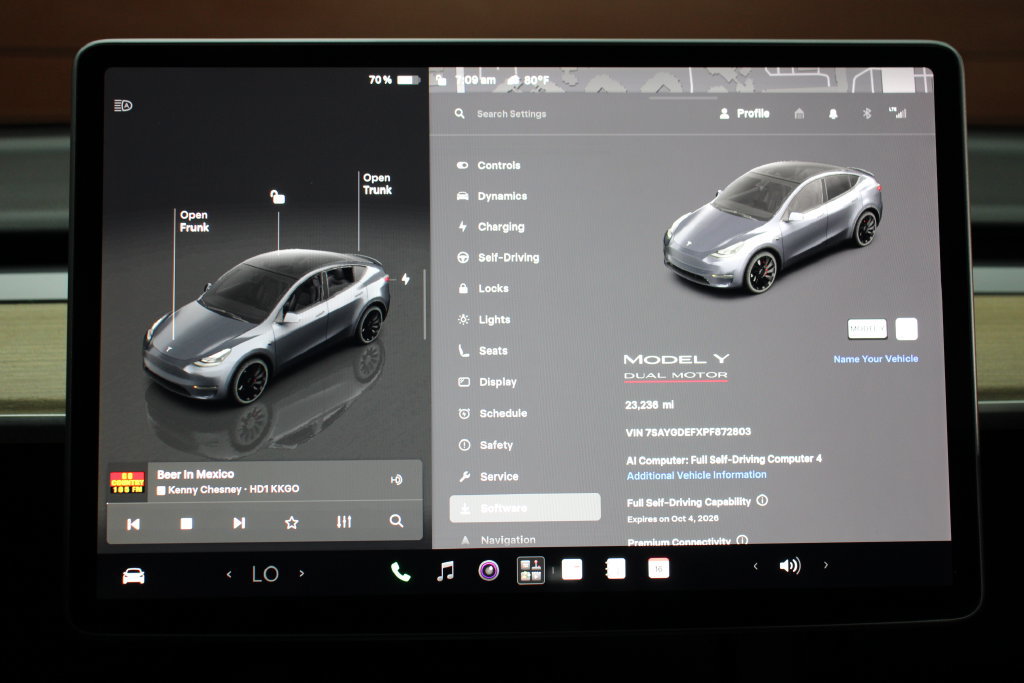The height and width of the screenshot is (683, 1024).
Task: Click Name Your Vehicle link
Action: pyautogui.click(x=875, y=358)
